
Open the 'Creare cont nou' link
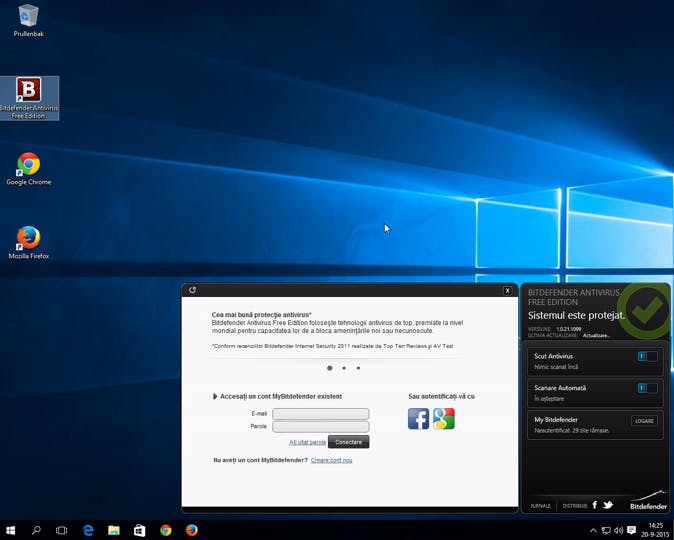pyautogui.click(x=331, y=460)
